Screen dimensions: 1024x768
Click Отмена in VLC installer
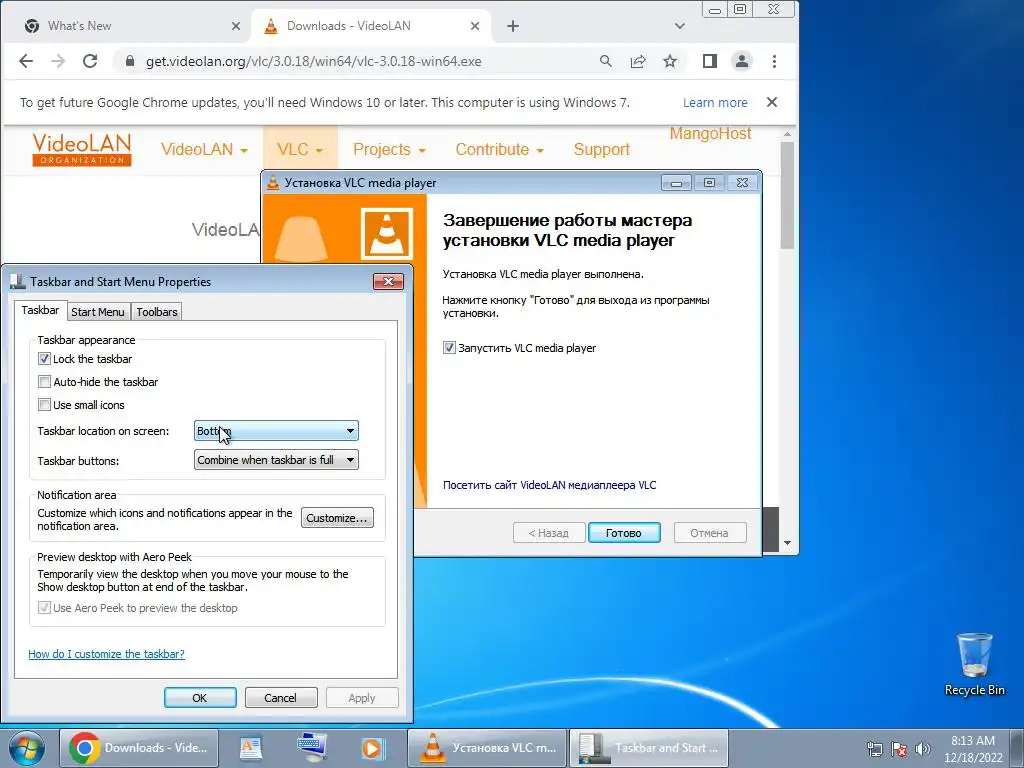(x=709, y=533)
